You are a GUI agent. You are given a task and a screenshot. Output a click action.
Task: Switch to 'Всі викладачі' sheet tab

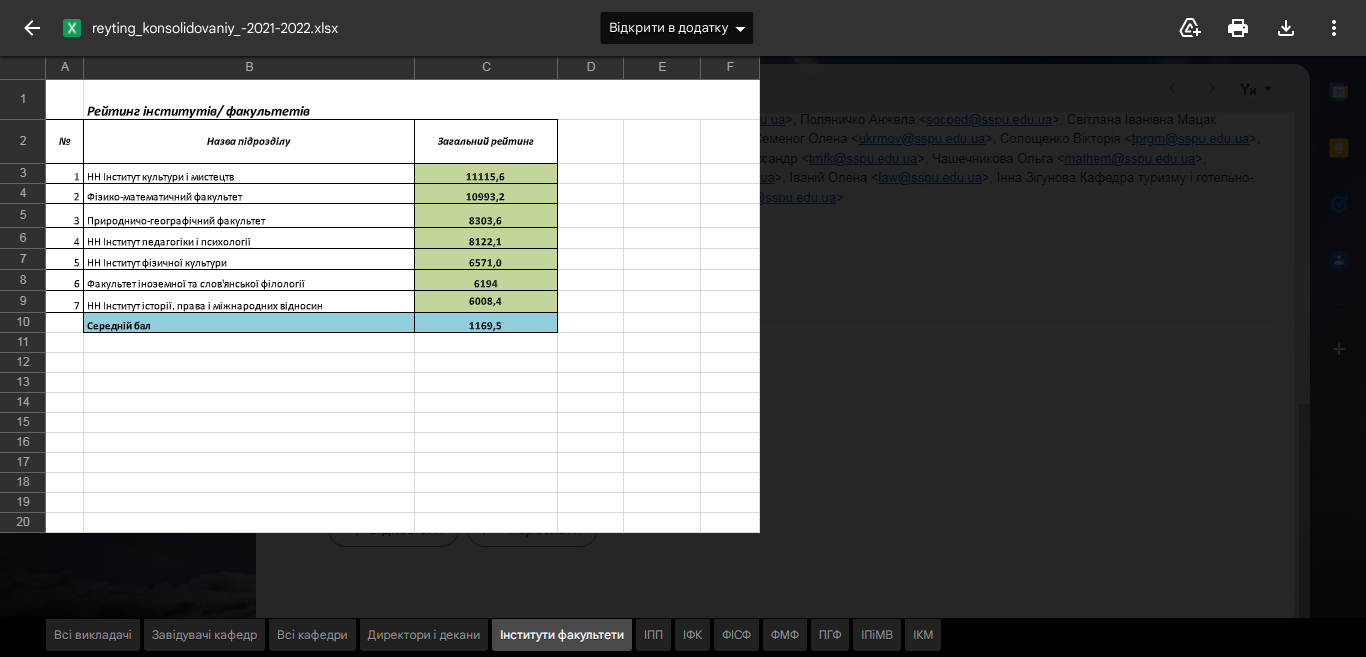(x=93, y=635)
